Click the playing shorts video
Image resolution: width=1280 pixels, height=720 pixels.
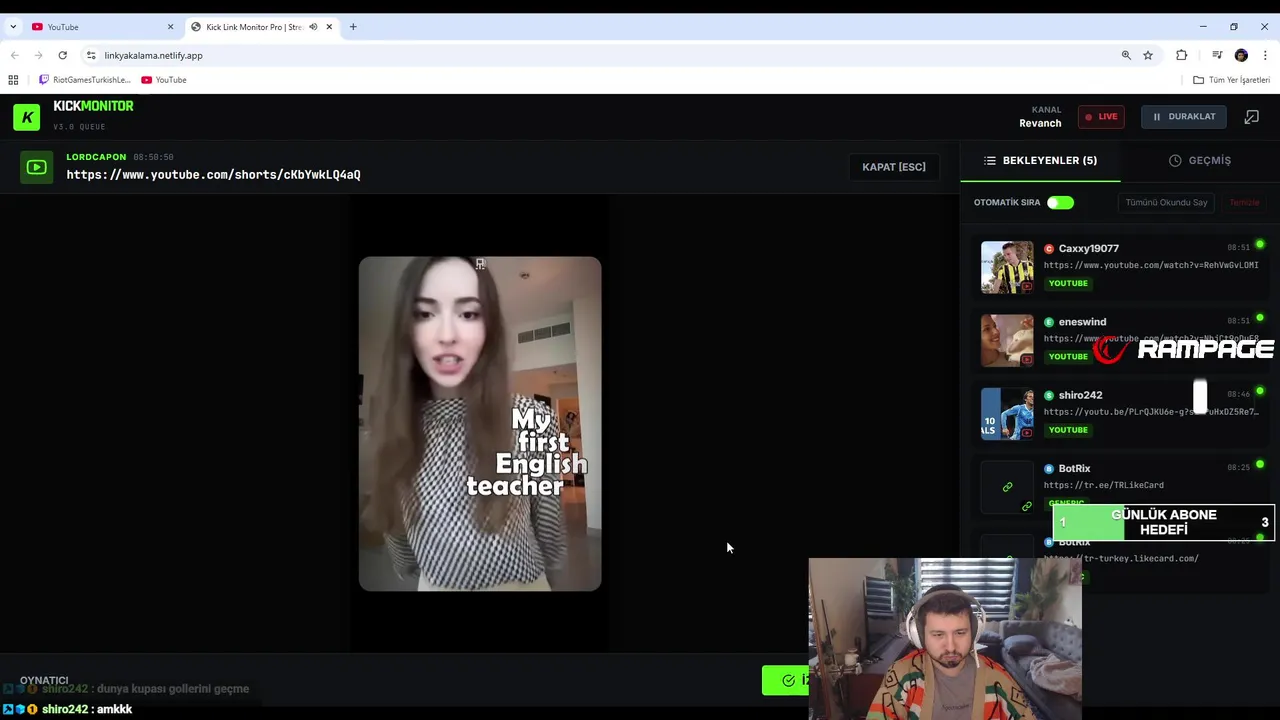[x=480, y=424]
